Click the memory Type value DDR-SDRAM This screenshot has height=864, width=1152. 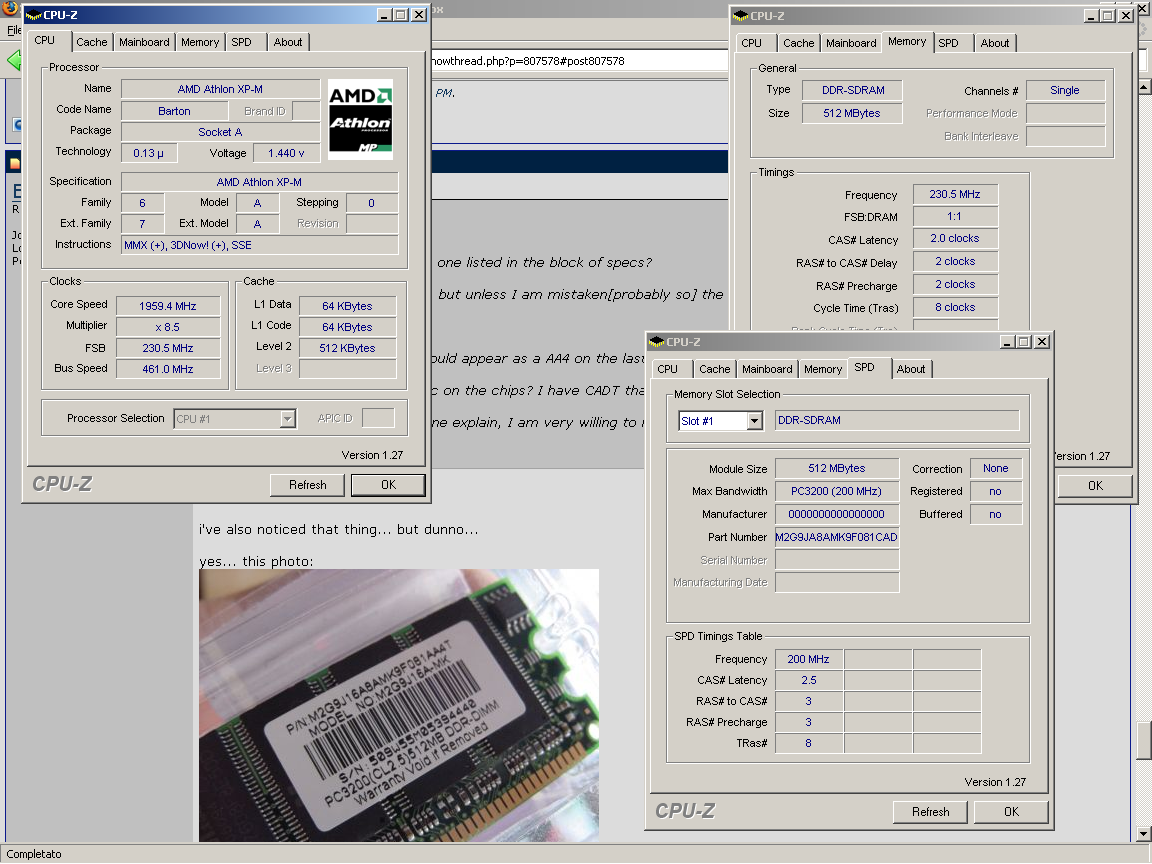point(852,90)
